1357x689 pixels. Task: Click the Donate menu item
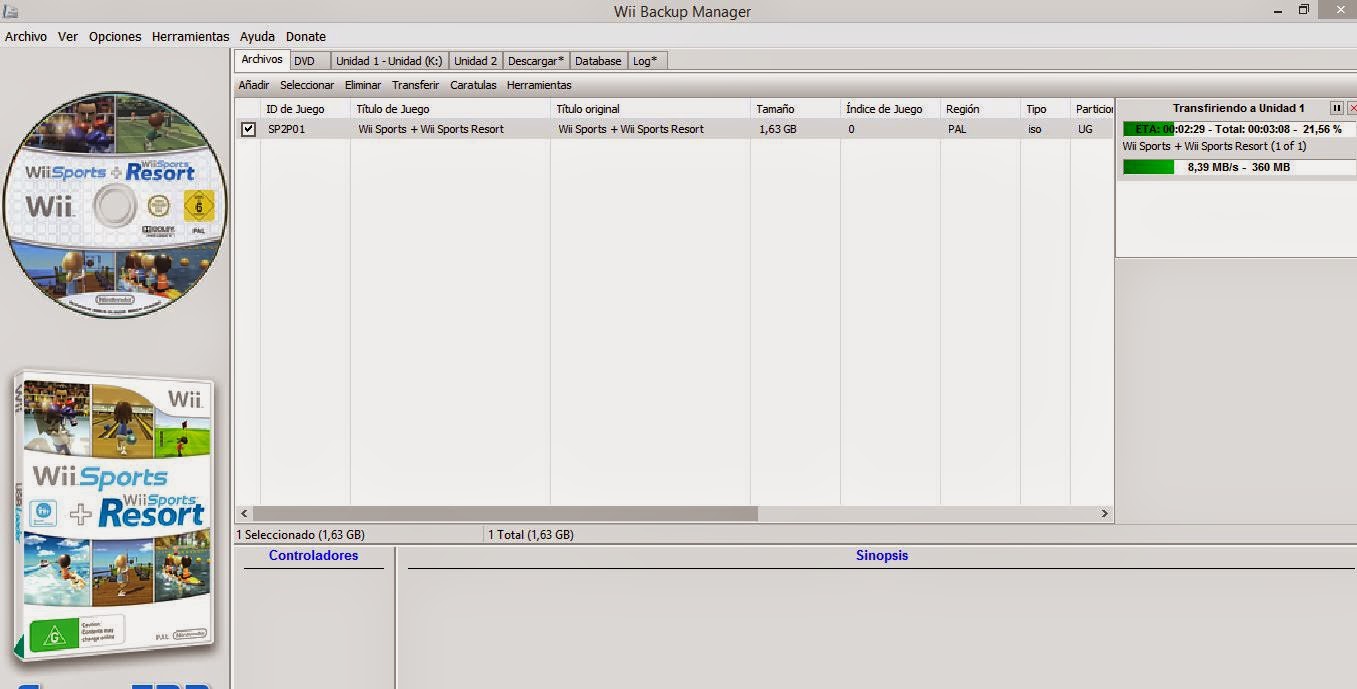point(305,36)
